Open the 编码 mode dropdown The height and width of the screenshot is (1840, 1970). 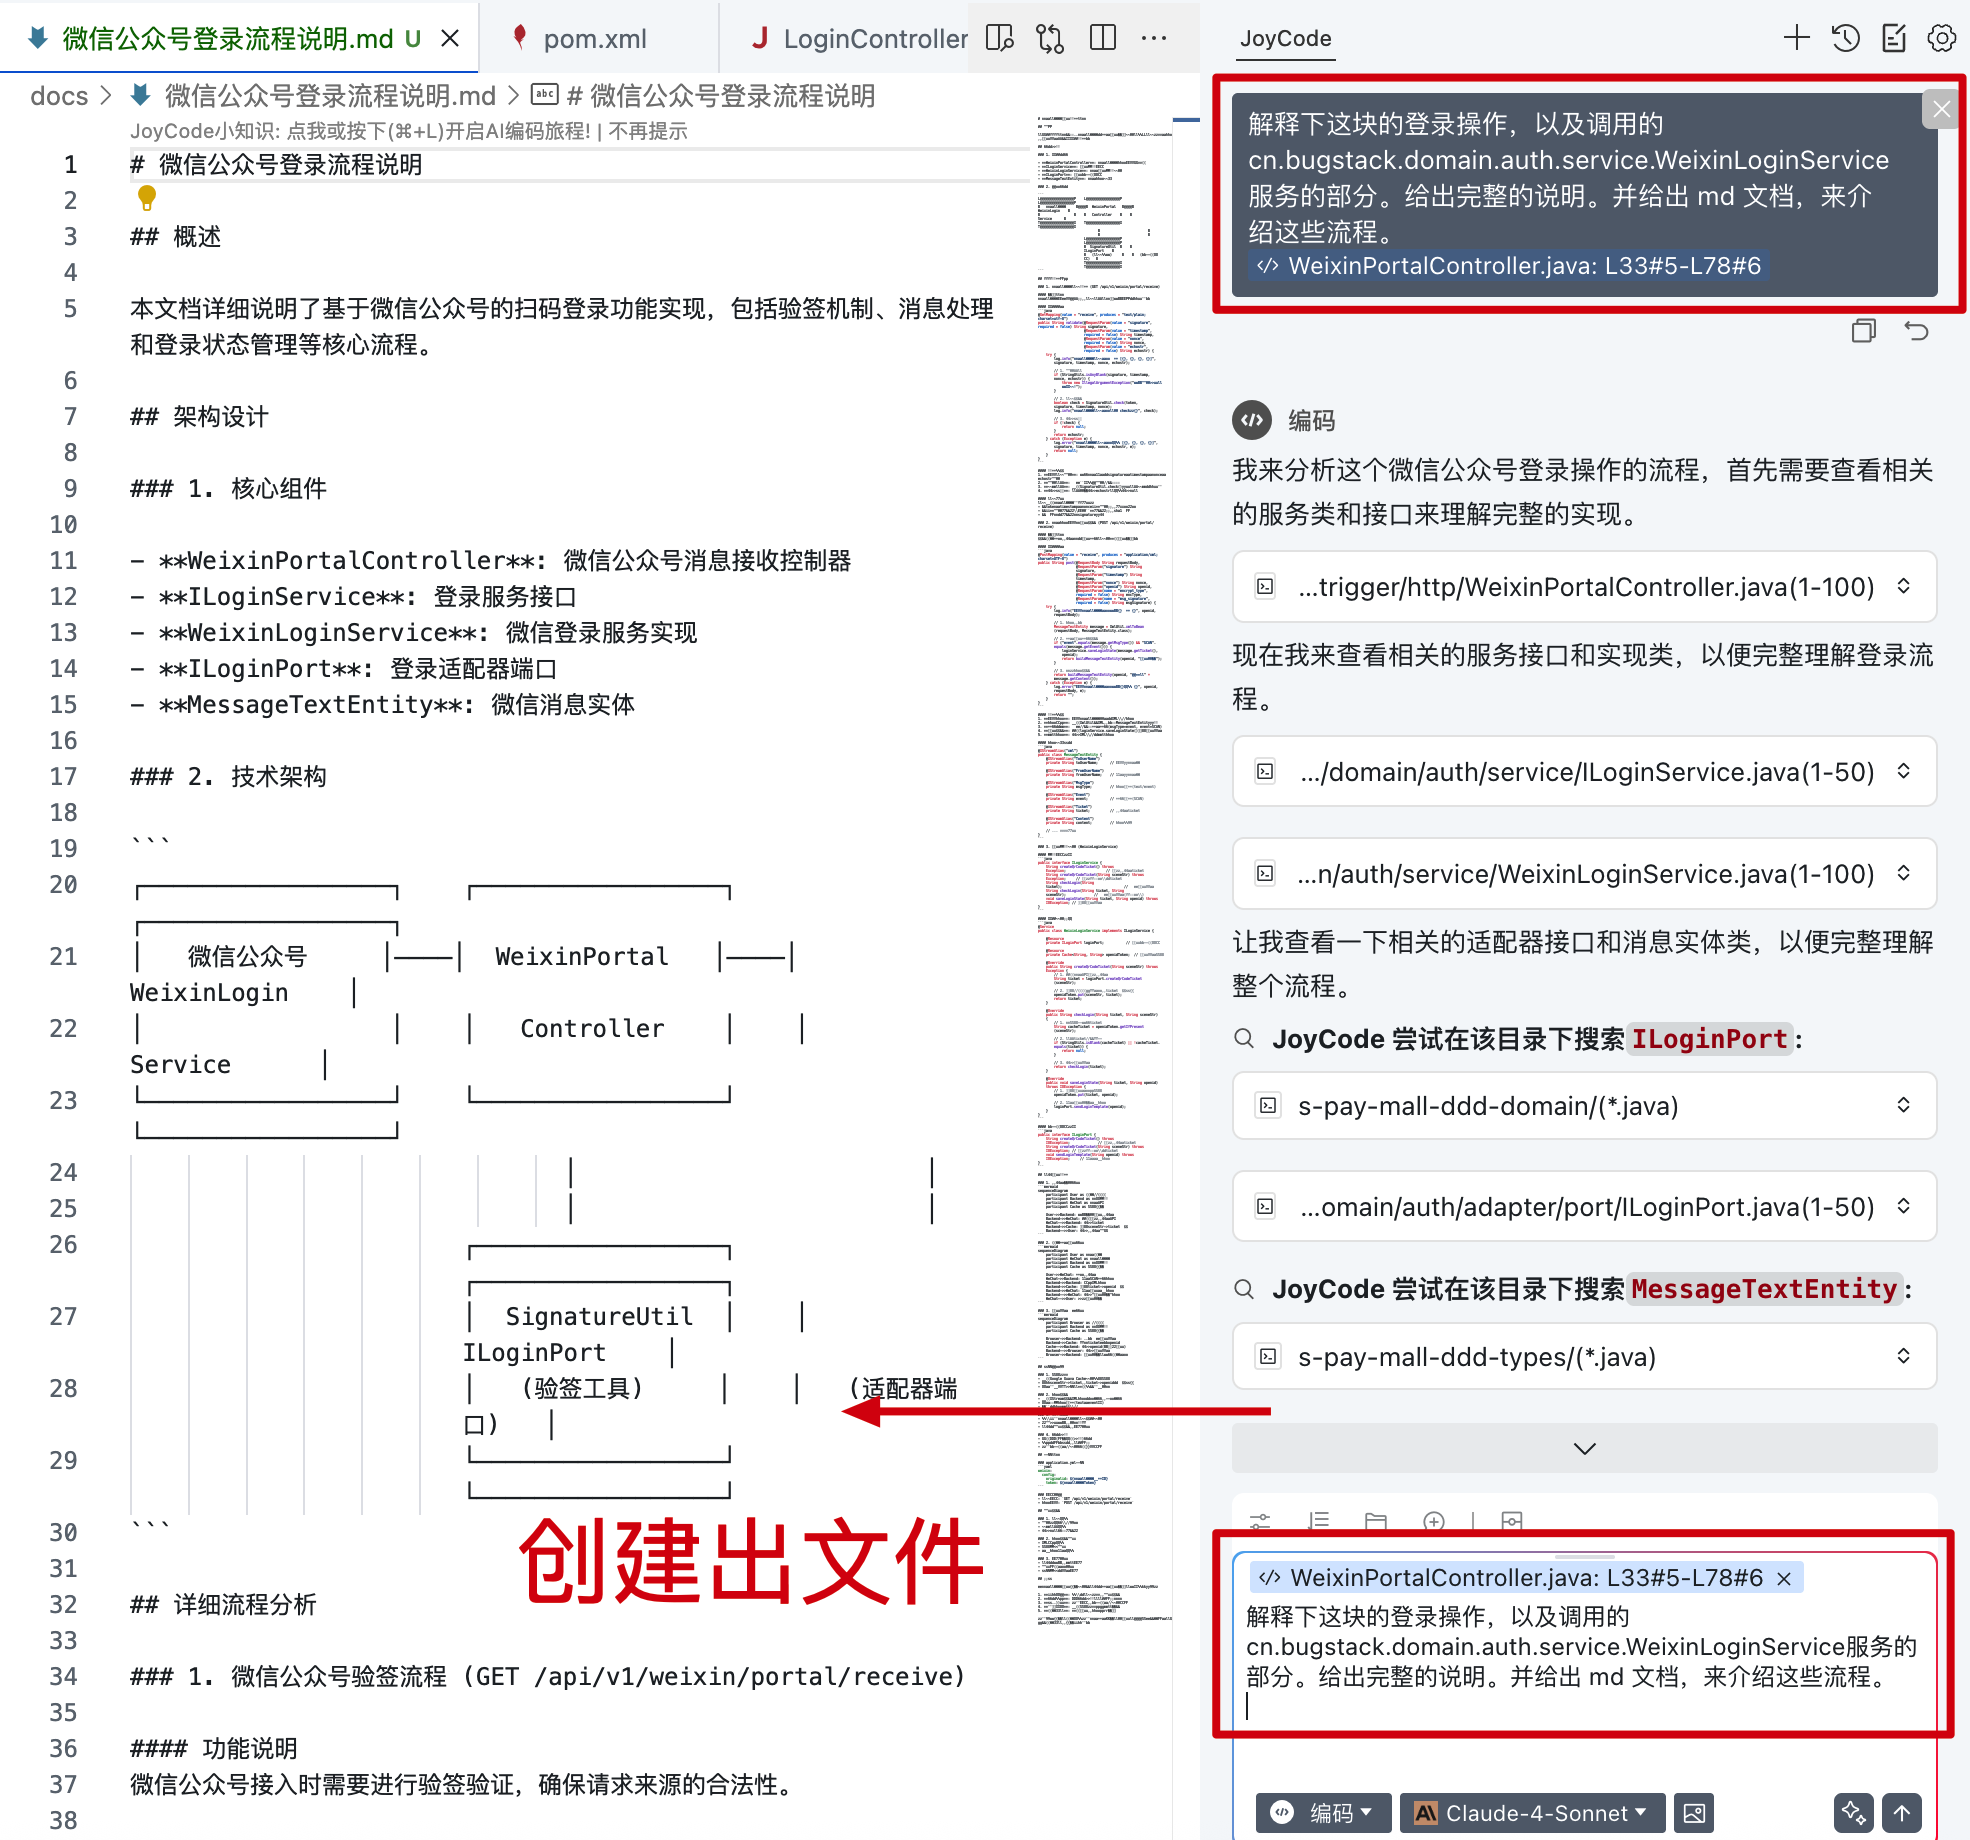tap(1322, 1812)
